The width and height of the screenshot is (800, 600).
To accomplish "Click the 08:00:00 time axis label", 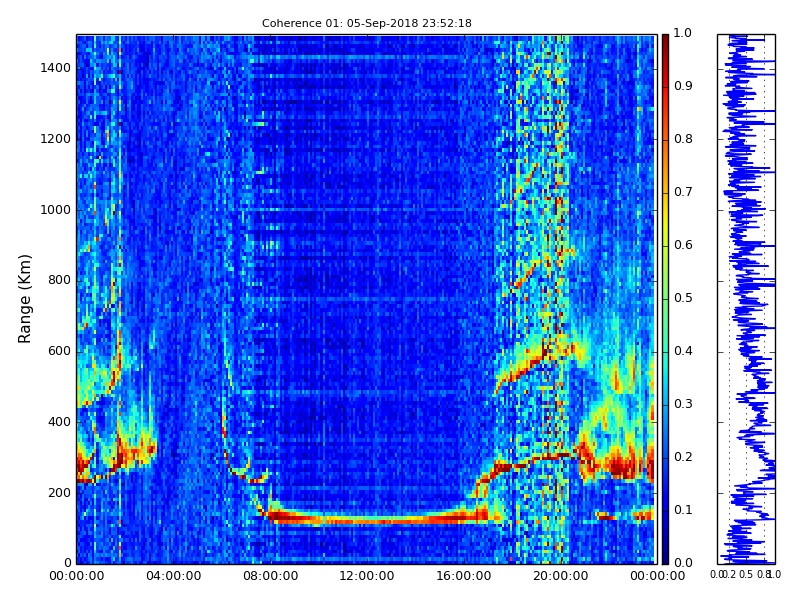I will [270, 576].
